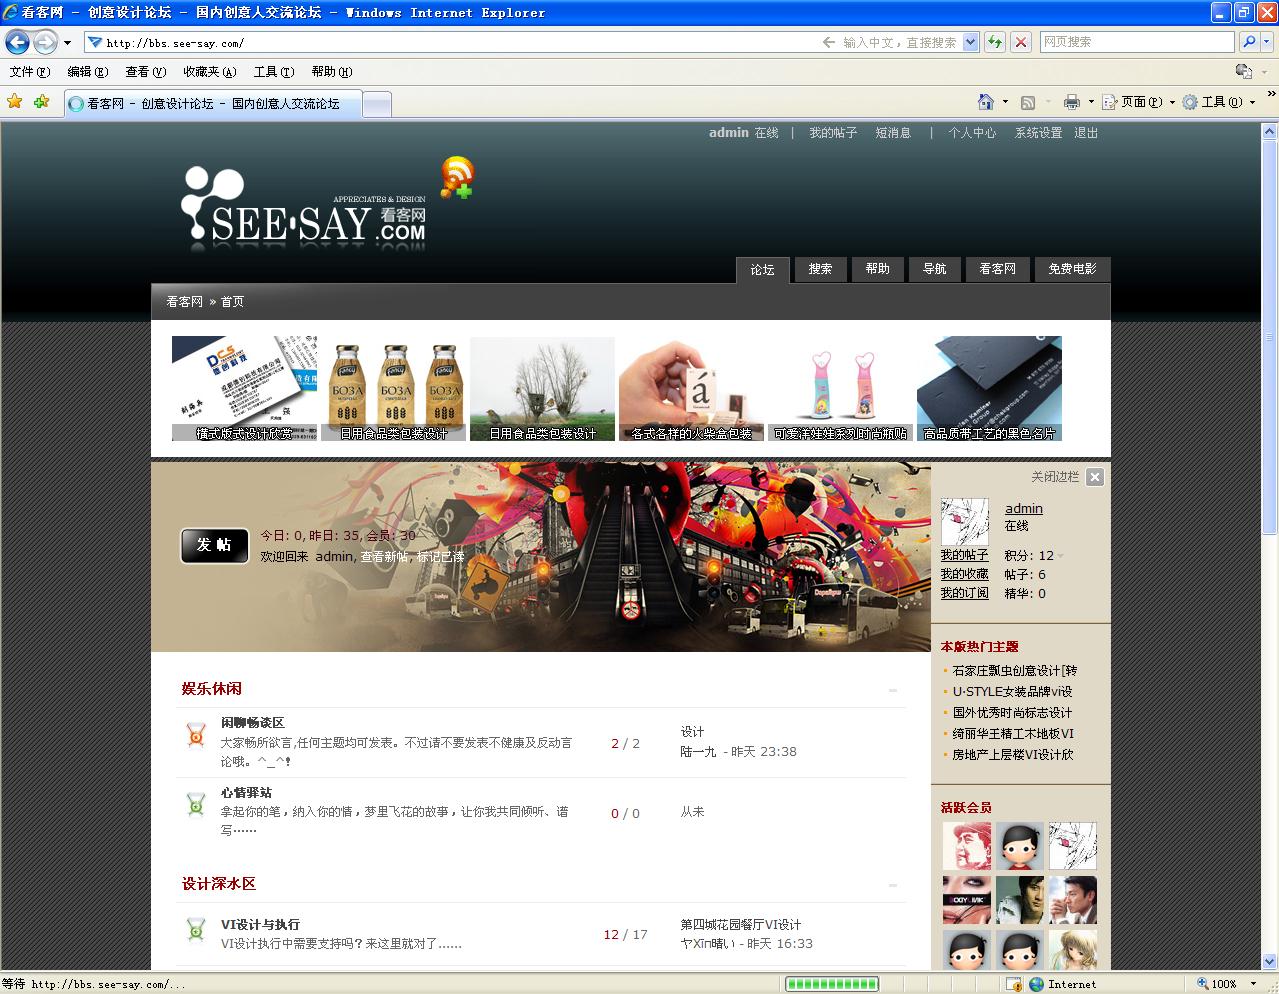Click the orange RSS subscribe icon near logo
Image resolution: width=1279 pixels, height=994 pixels.
tap(457, 177)
